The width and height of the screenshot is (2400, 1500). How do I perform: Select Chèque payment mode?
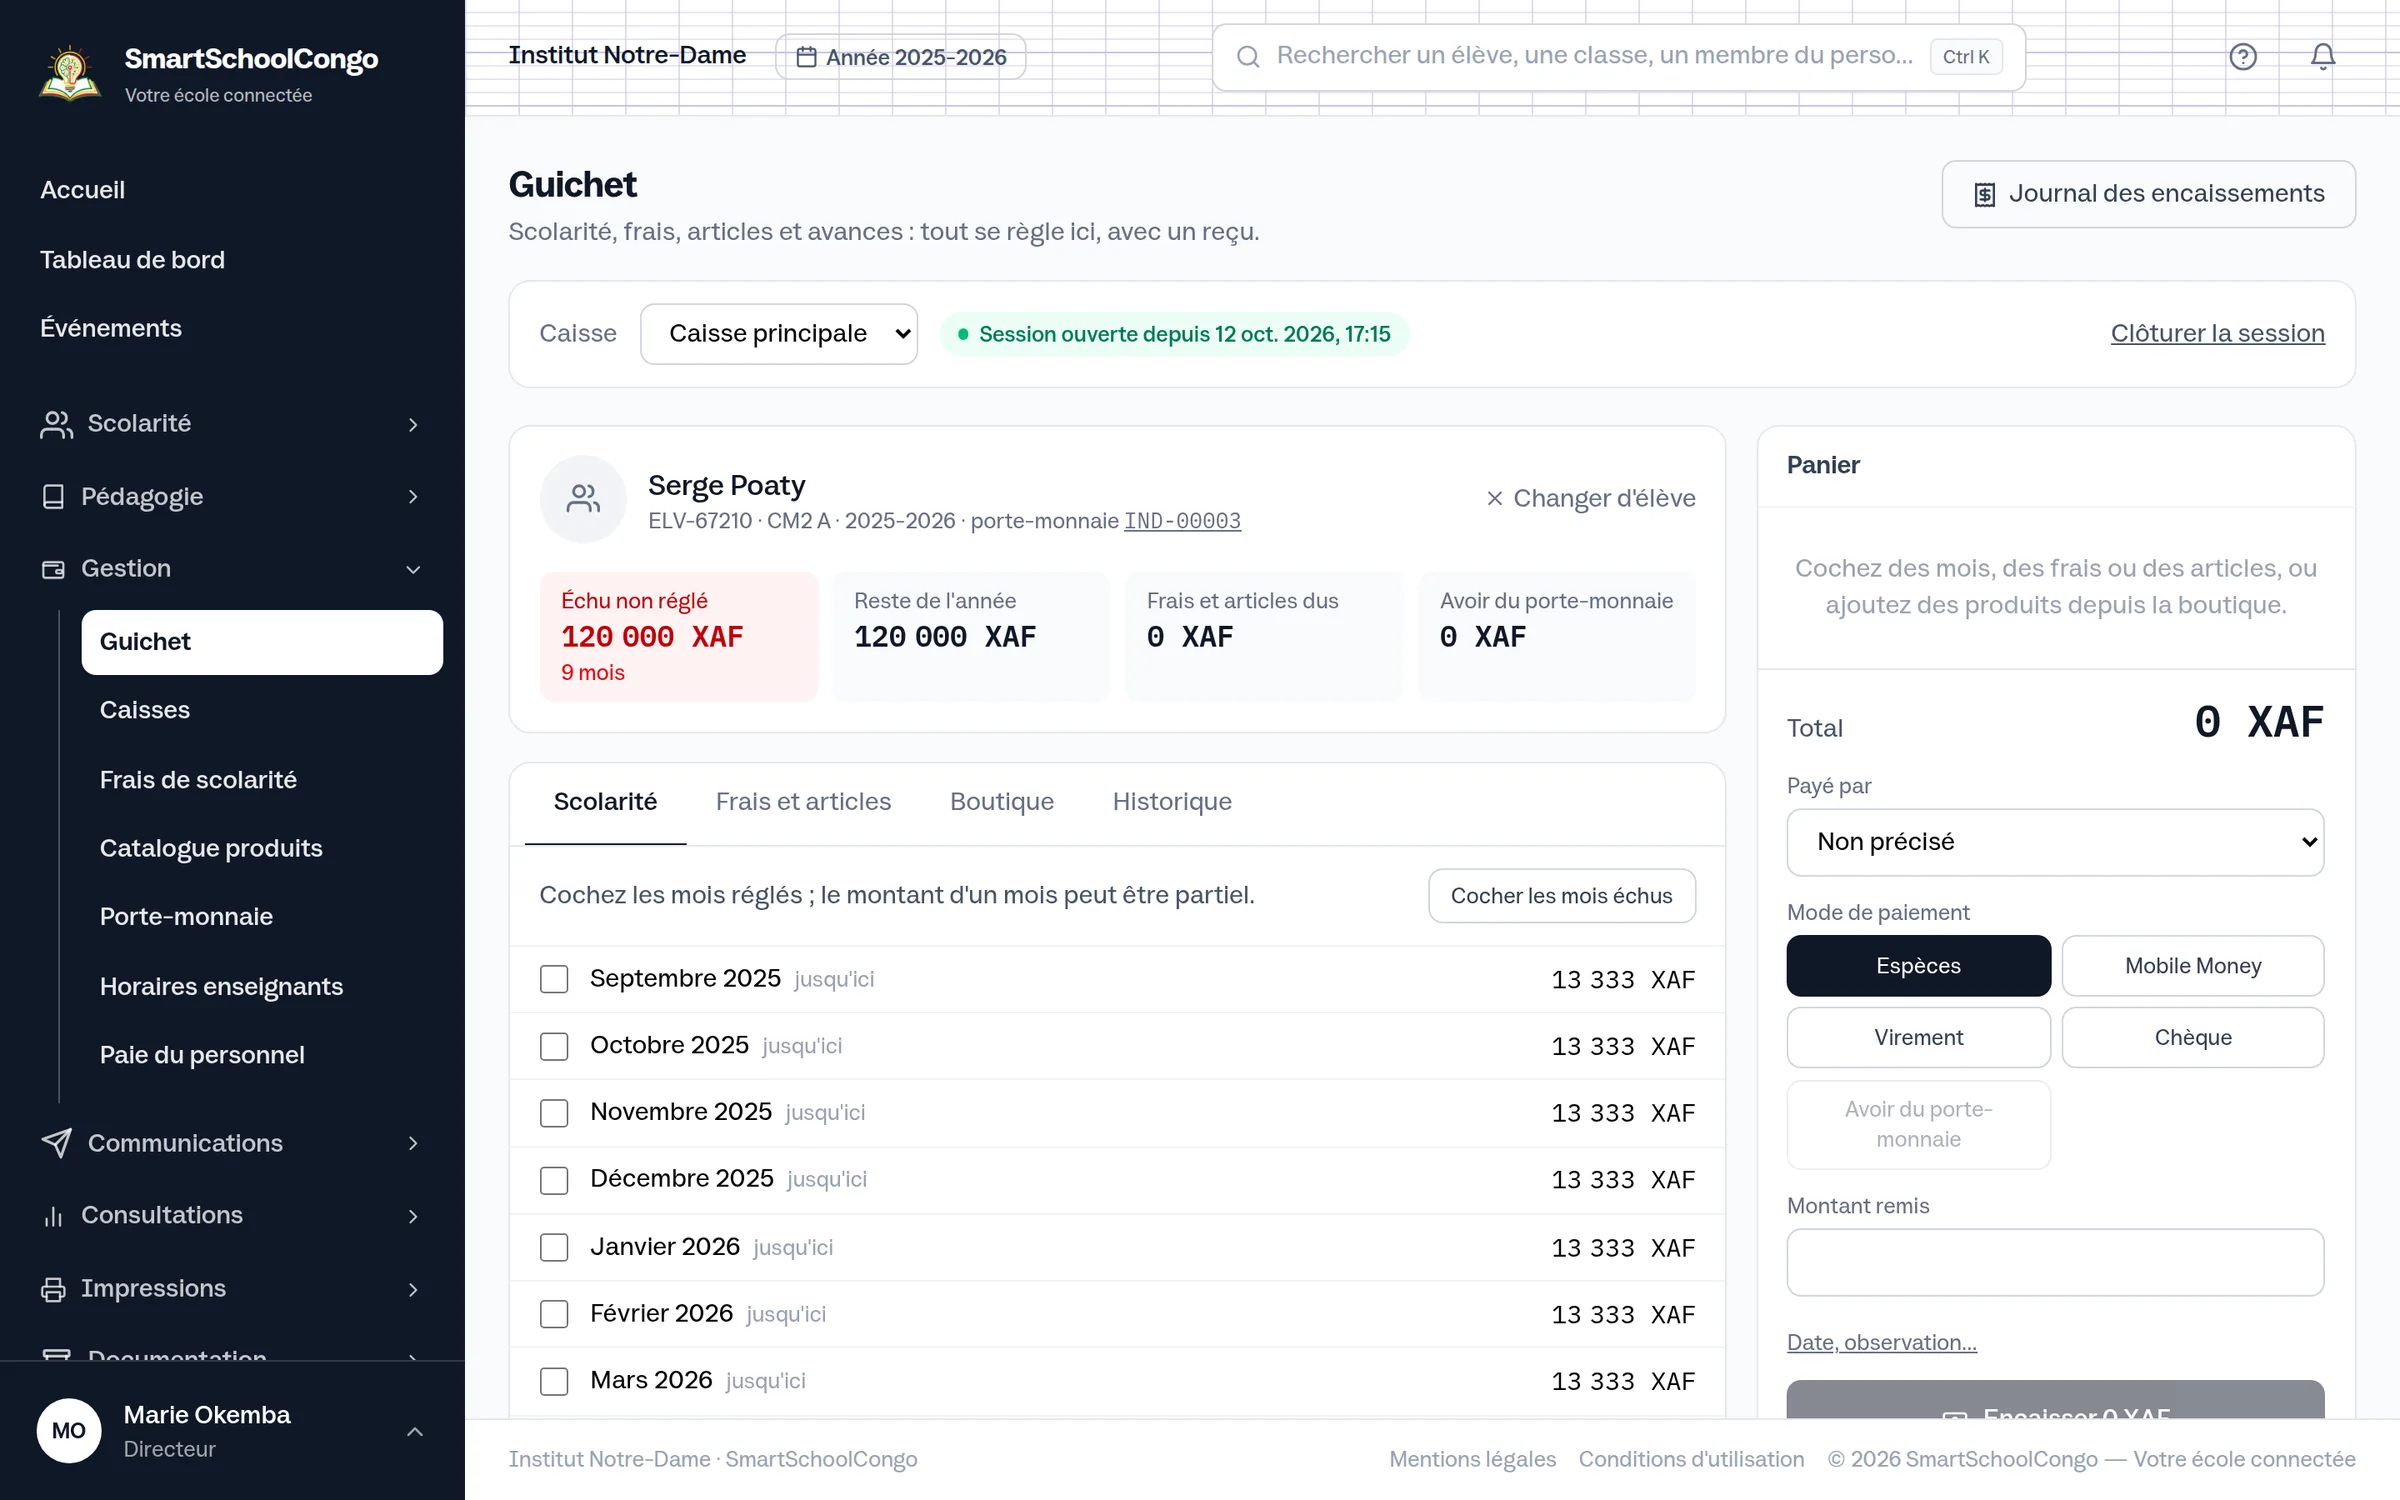click(x=2193, y=1038)
